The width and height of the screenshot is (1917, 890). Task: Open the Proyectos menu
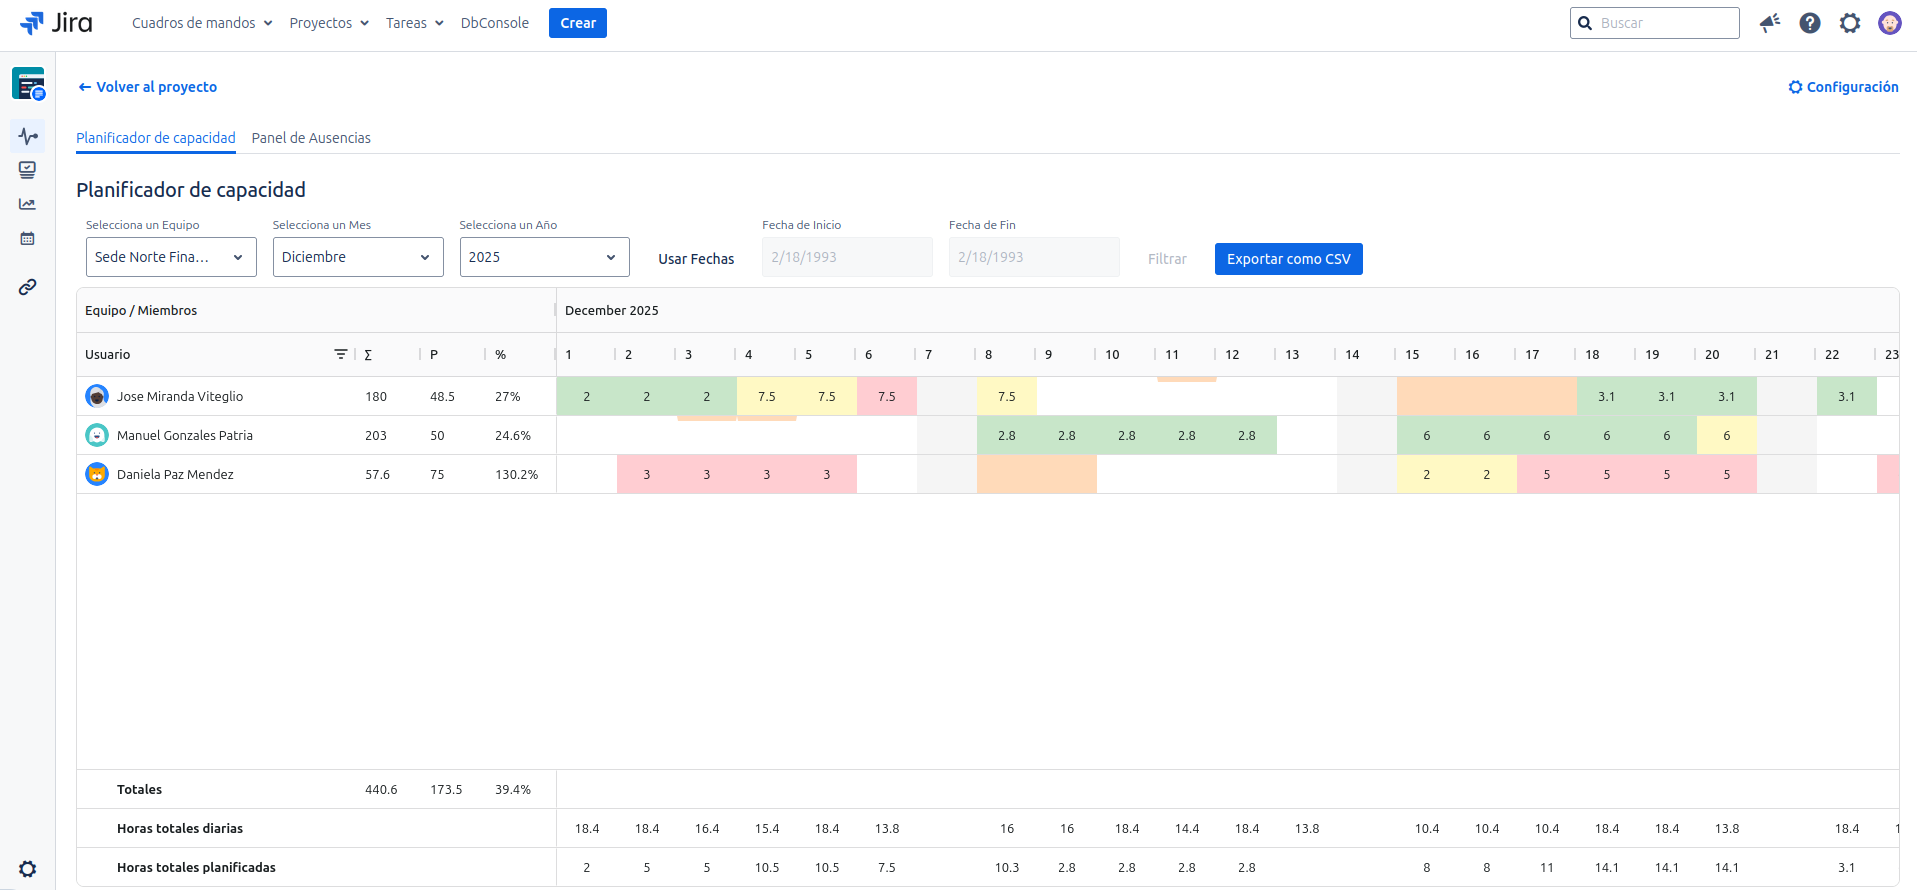329,23
